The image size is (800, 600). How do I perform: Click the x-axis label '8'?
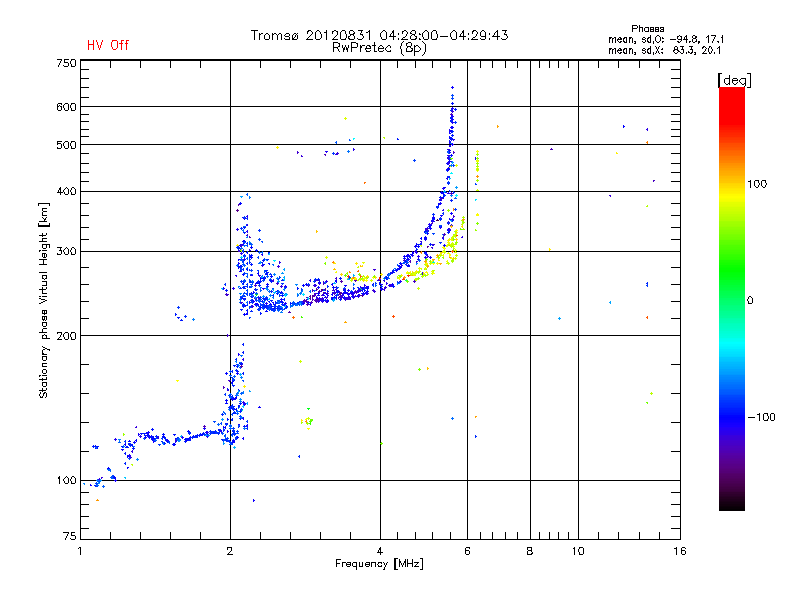pyautogui.click(x=530, y=551)
